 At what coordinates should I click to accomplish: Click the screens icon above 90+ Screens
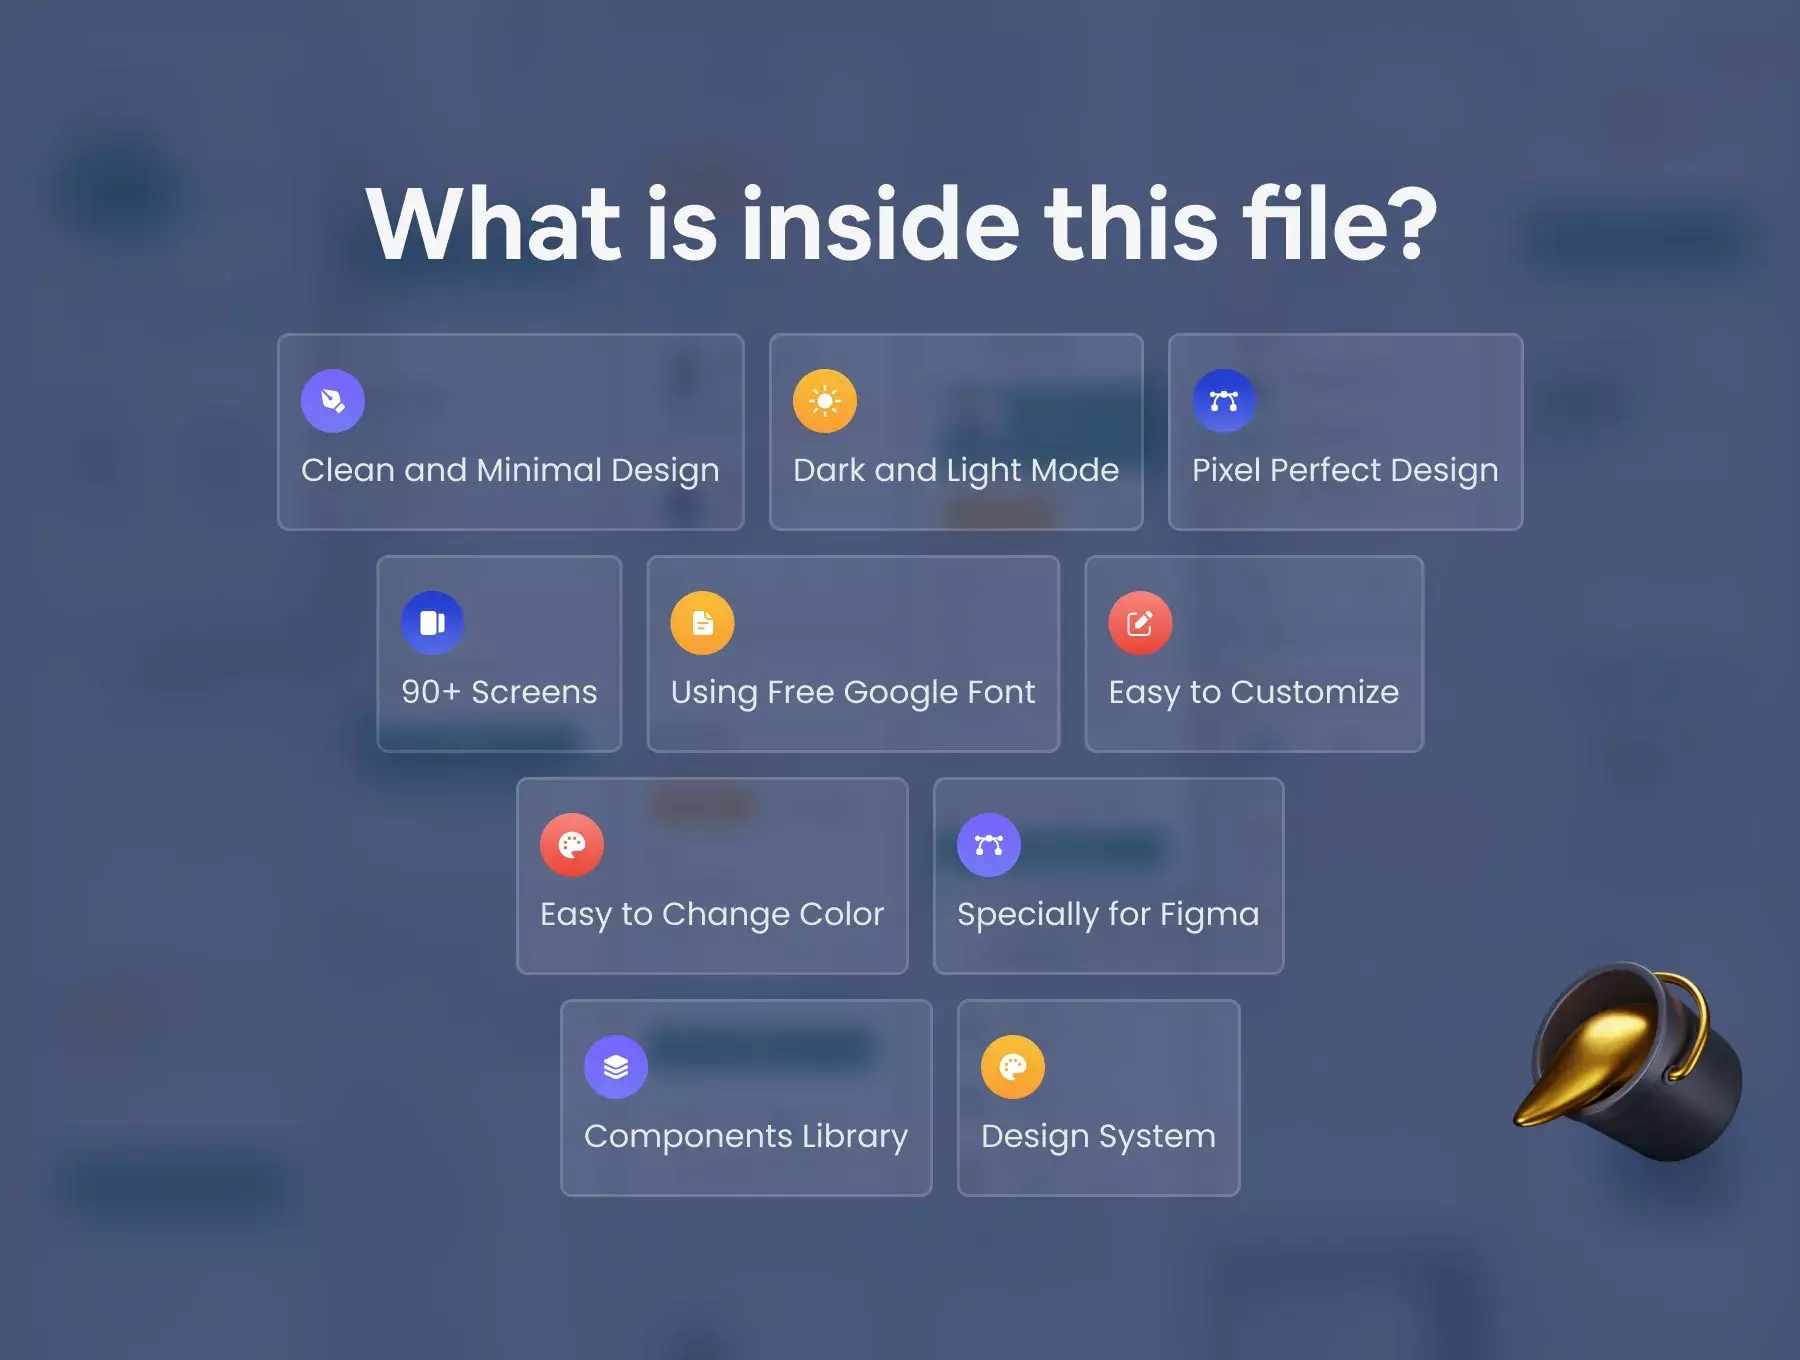tap(433, 623)
